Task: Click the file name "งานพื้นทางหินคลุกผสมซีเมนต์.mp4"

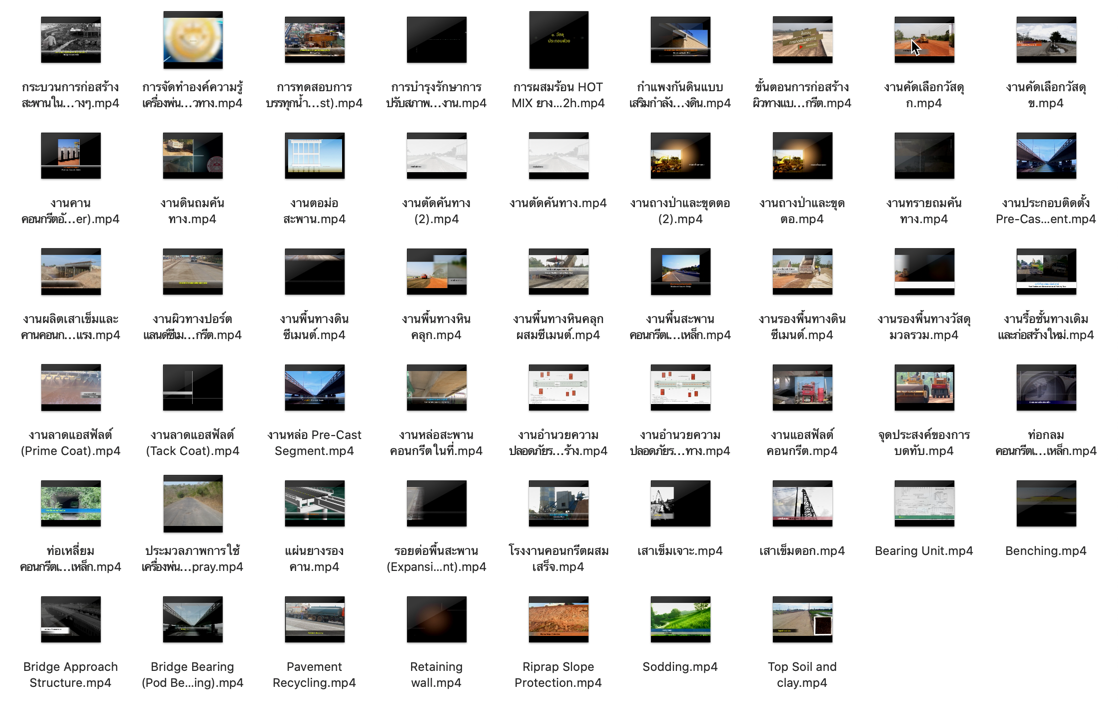Action: coord(558,327)
